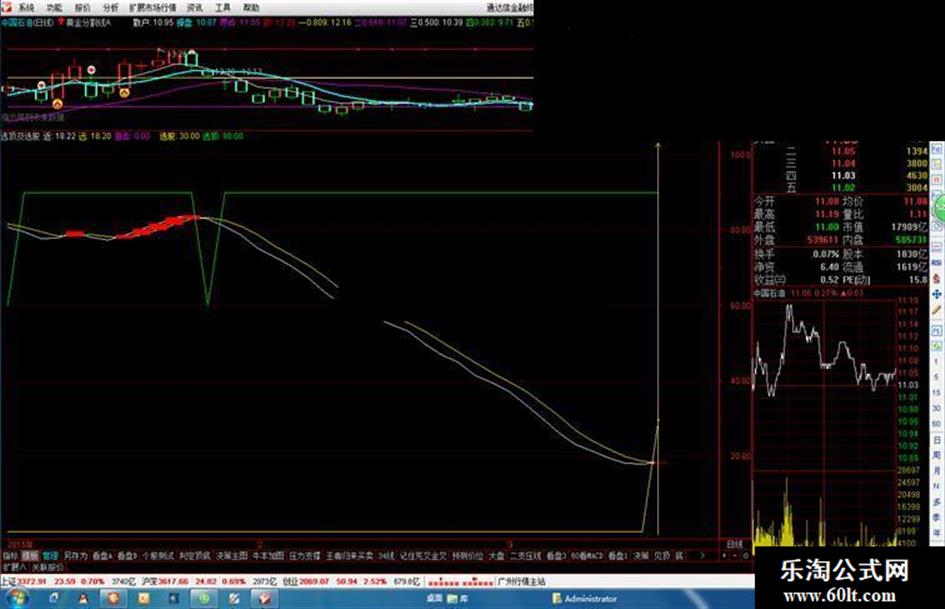Image resolution: width=945 pixels, height=609 pixels.
Task: Click the green icon above the 1-minute button
Action: click(937, 346)
